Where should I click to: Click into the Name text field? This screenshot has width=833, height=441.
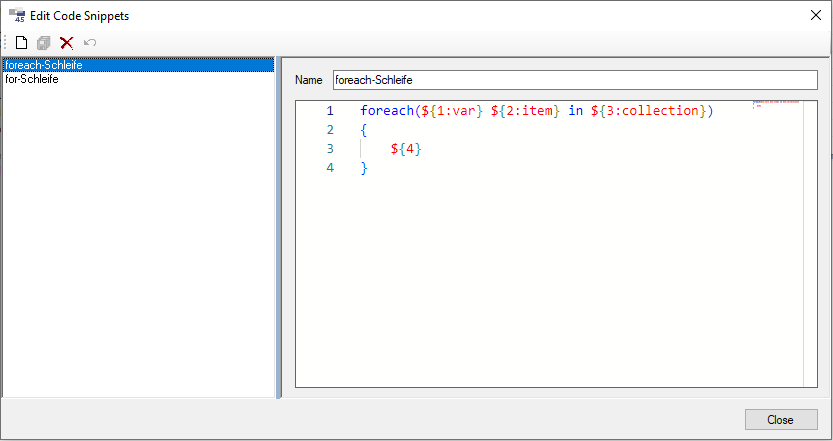tap(574, 80)
